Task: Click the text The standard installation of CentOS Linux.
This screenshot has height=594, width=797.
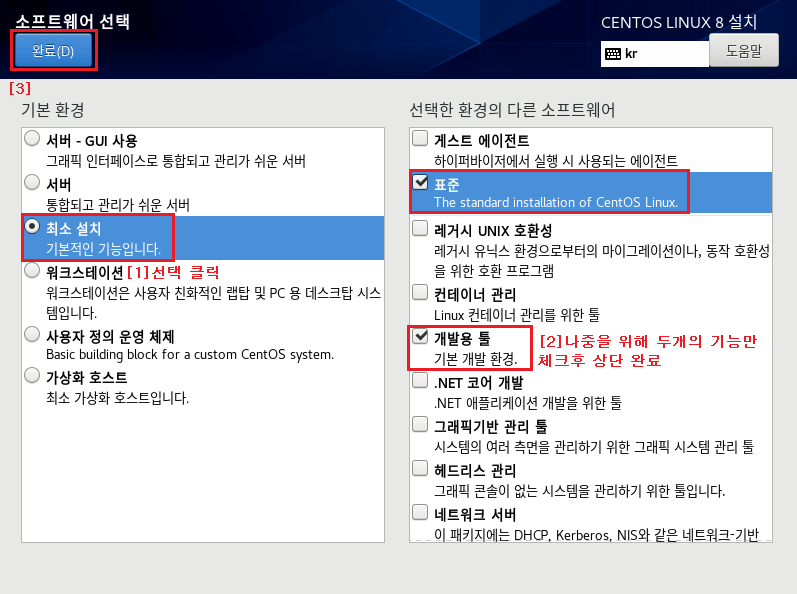Action: pyautogui.click(x=556, y=202)
